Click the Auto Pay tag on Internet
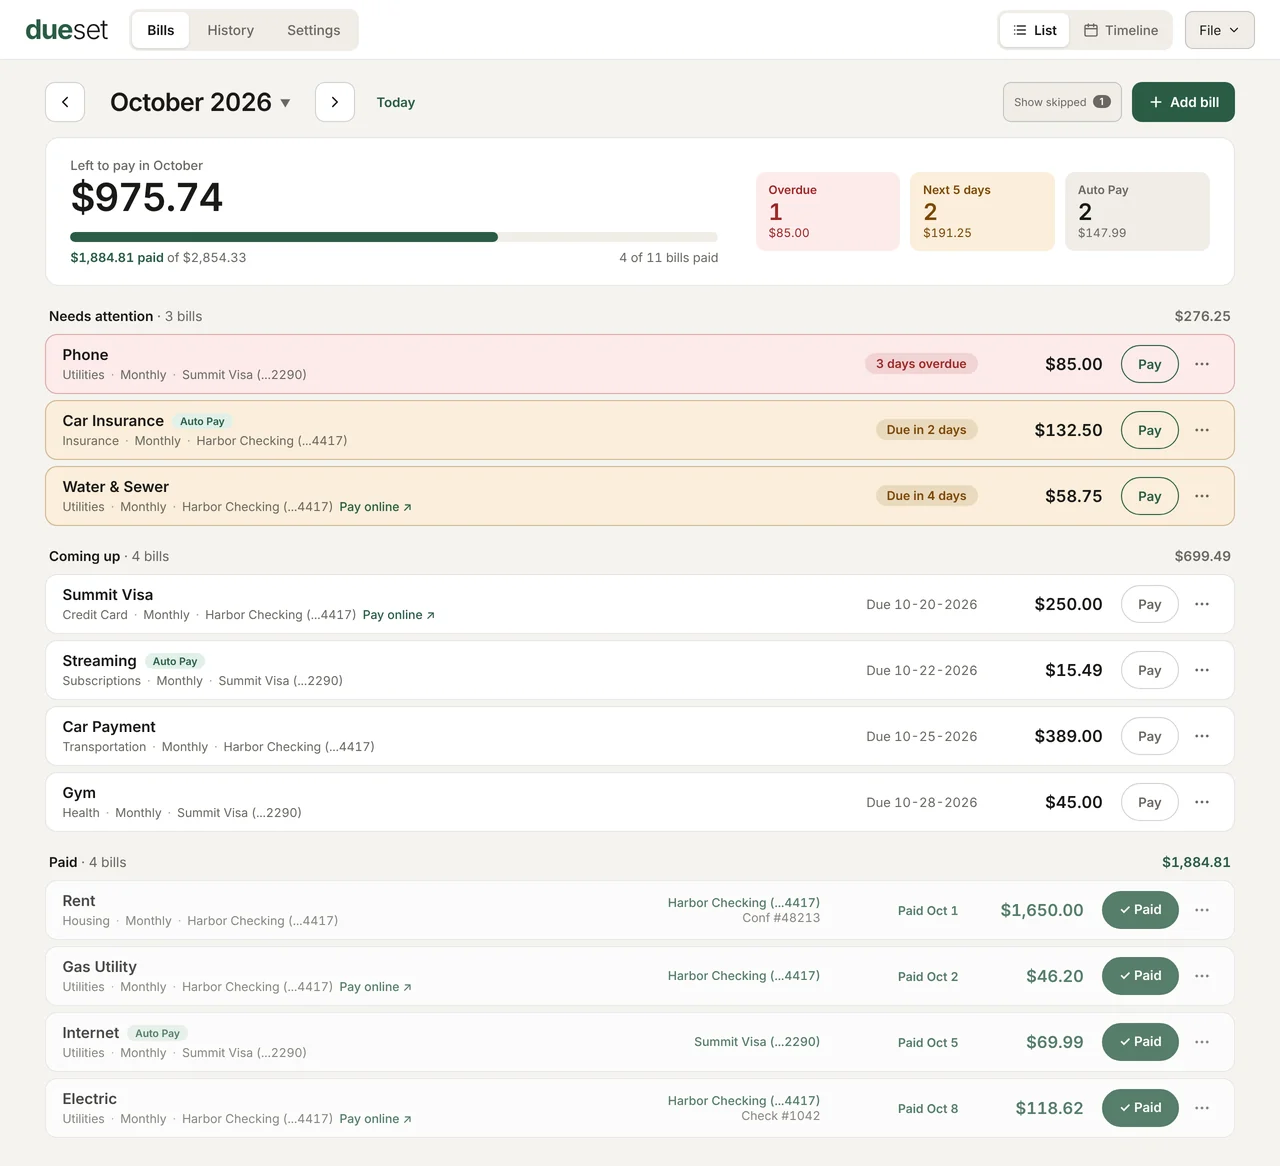Viewport: 1280px width, 1166px height. pos(157,1033)
